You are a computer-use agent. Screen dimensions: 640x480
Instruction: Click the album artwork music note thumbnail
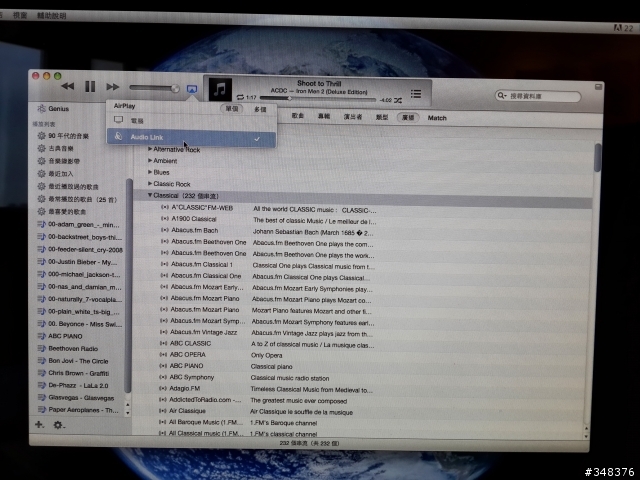pyautogui.click(x=220, y=89)
